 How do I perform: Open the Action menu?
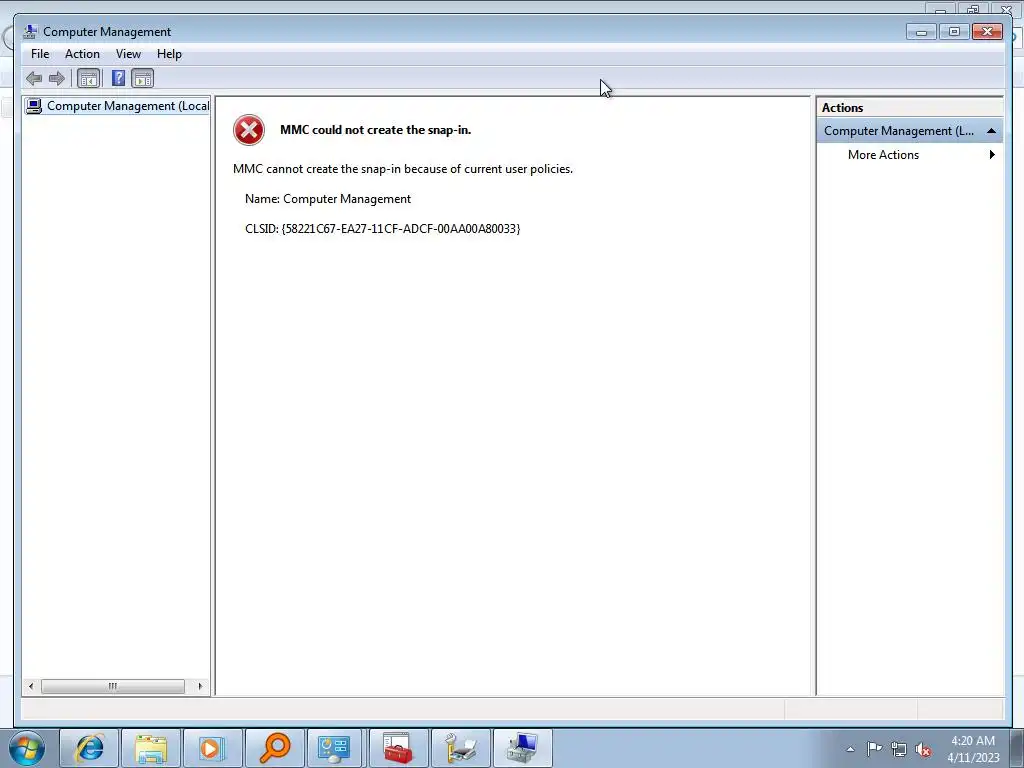pyautogui.click(x=82, y=54)
